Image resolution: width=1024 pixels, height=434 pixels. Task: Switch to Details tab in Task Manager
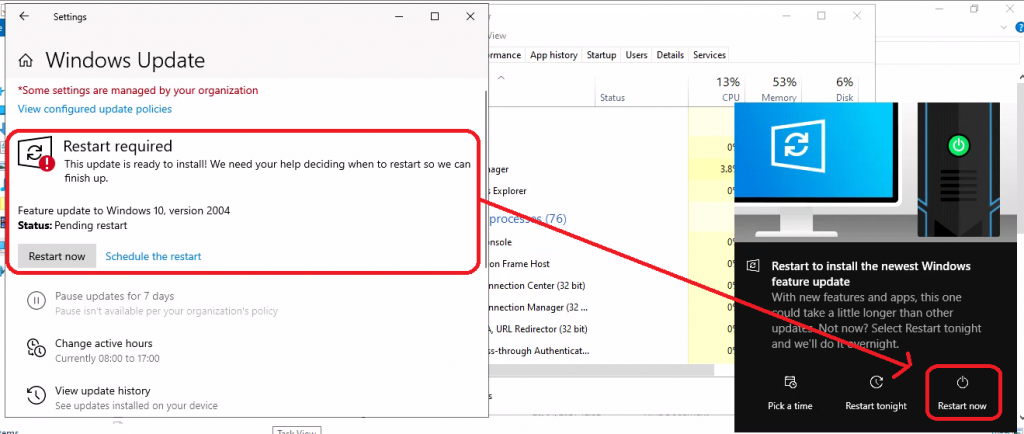(670, 55)
